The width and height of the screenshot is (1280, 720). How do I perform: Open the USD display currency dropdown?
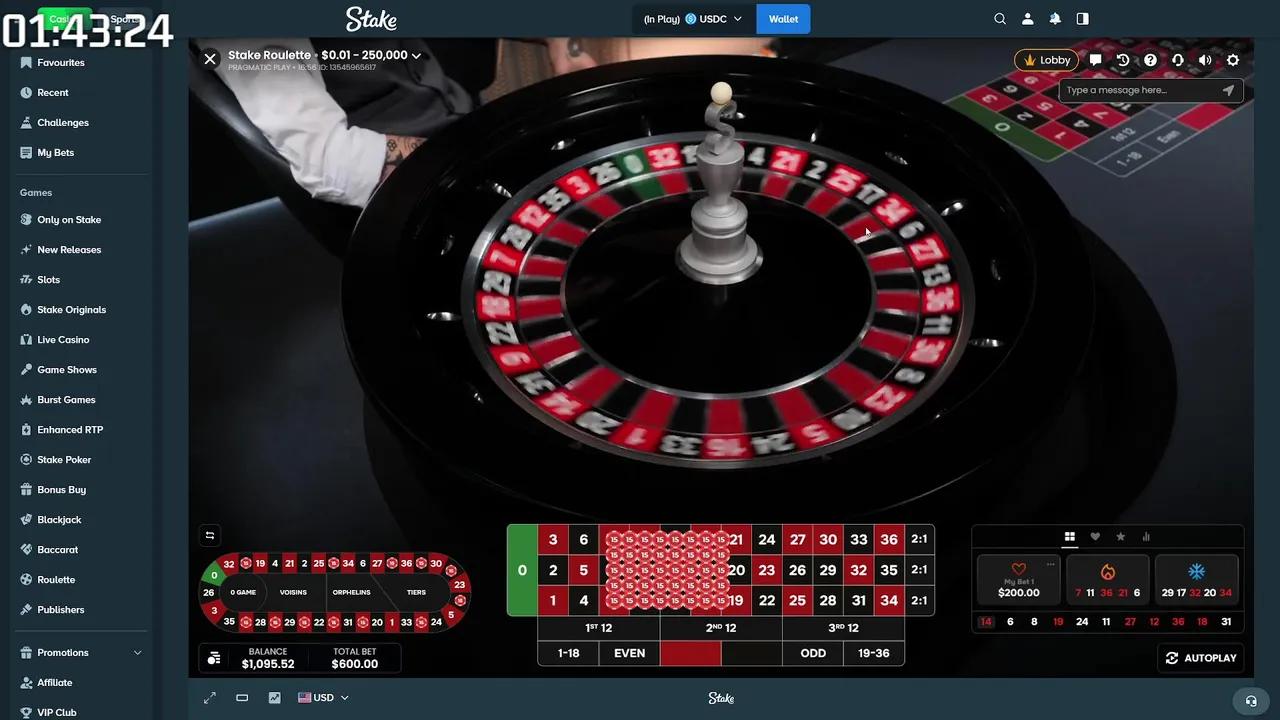[323, 698]
